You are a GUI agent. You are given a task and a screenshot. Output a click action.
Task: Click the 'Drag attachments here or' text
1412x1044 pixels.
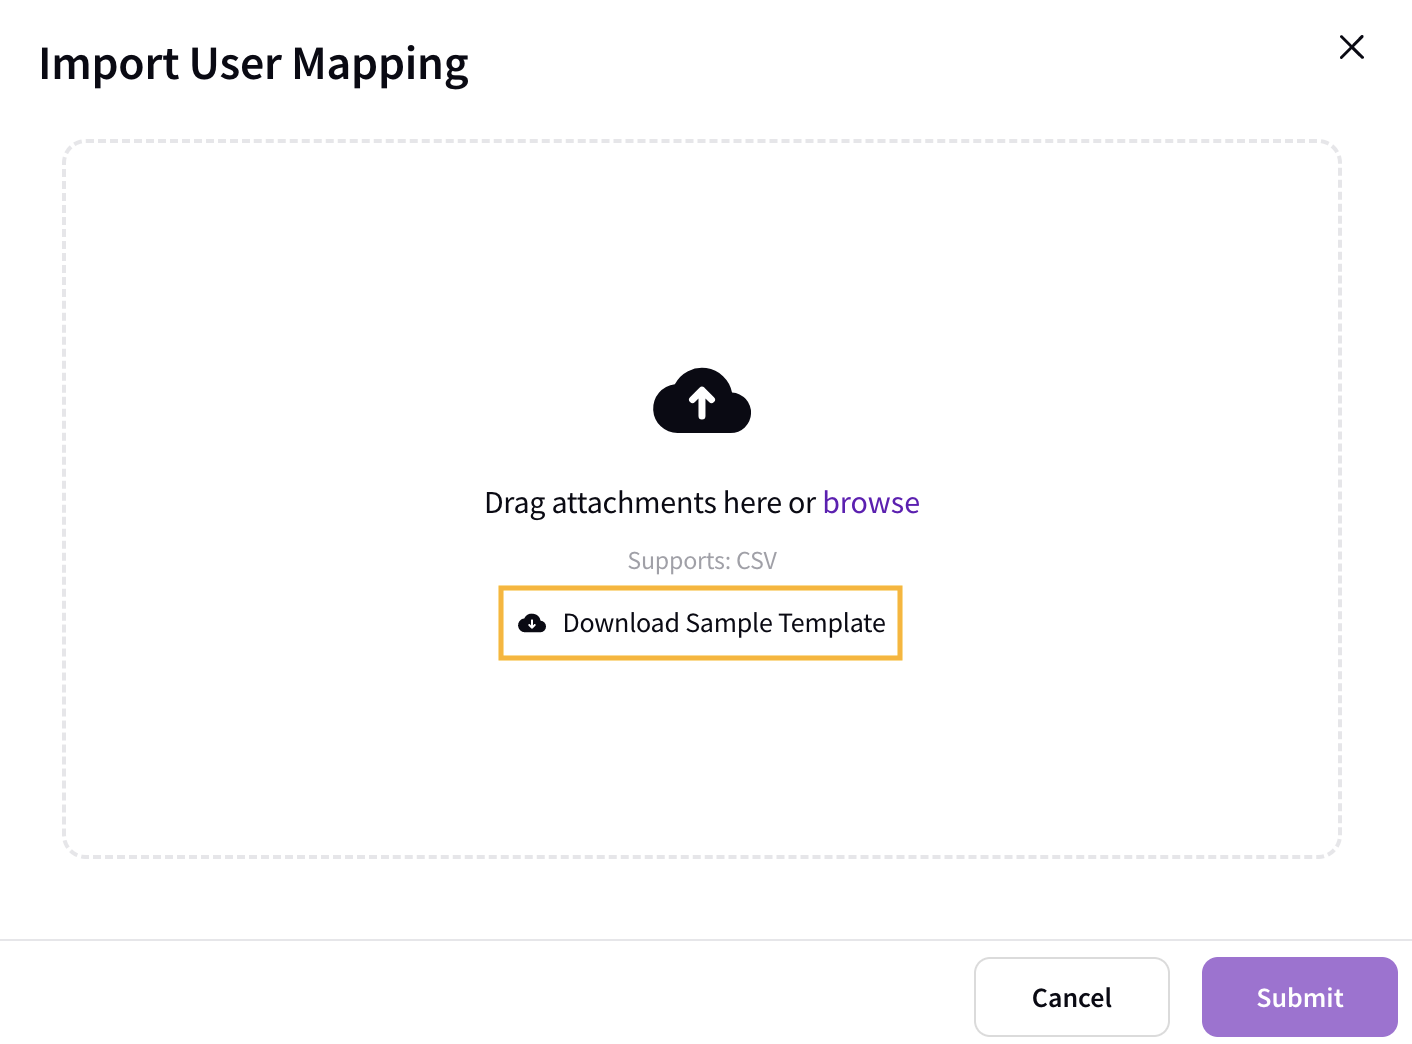[x=650, y=502]
